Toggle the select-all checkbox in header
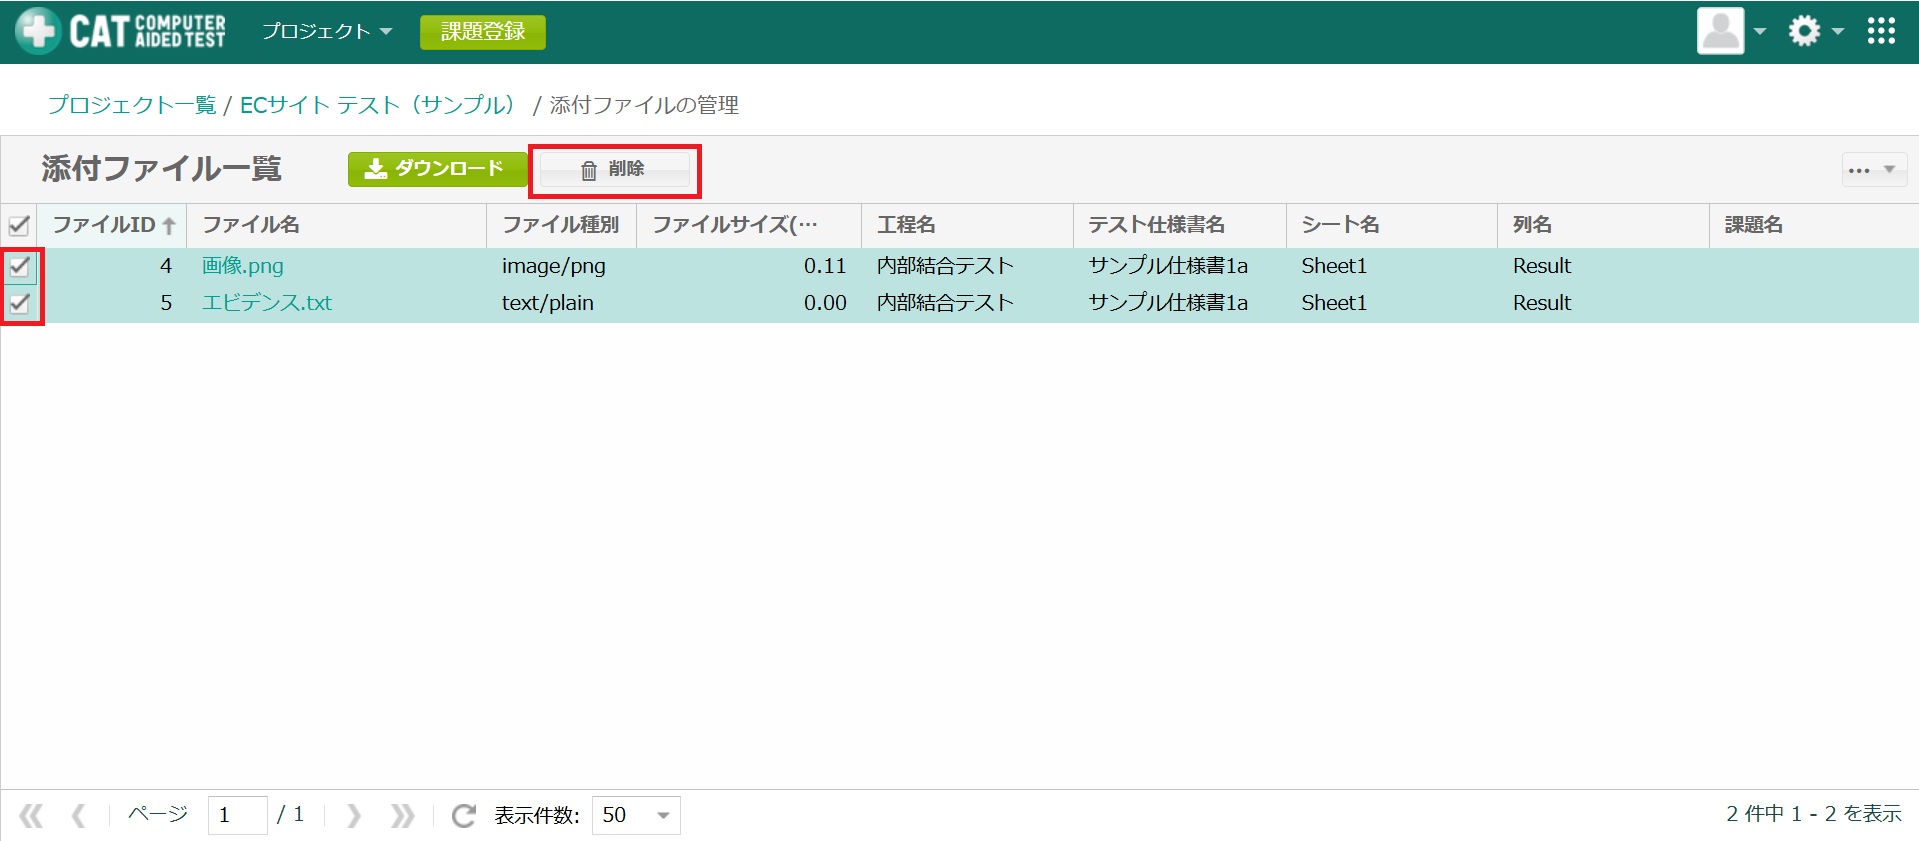 coord(19,225)
